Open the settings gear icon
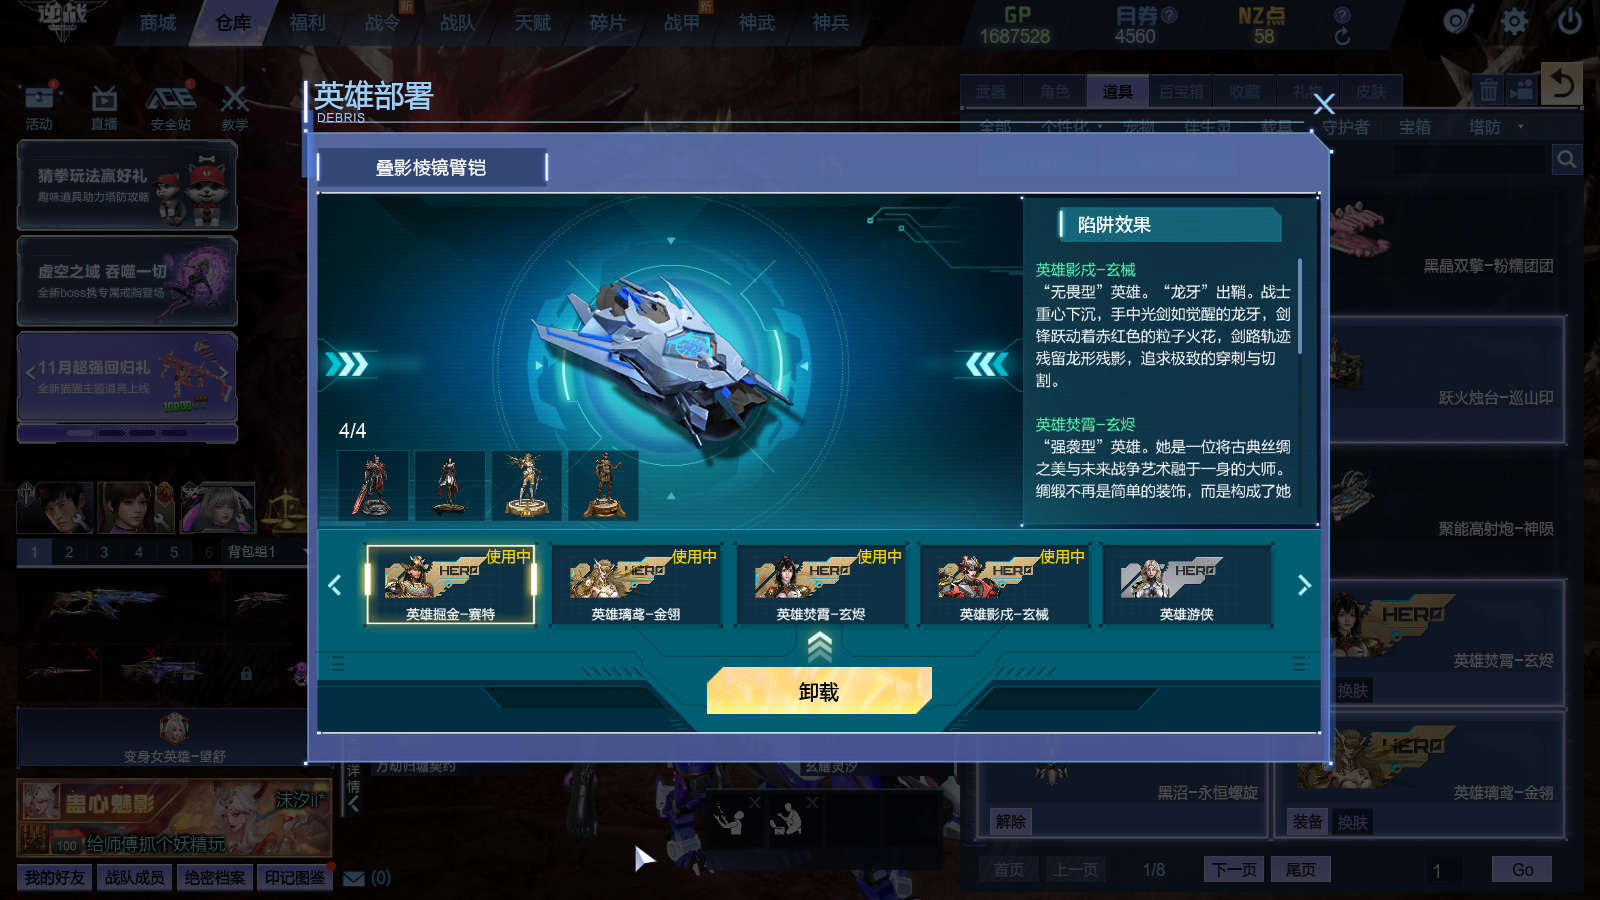This screenshot has height=900, width=1600. click(x=1514, y=21)
